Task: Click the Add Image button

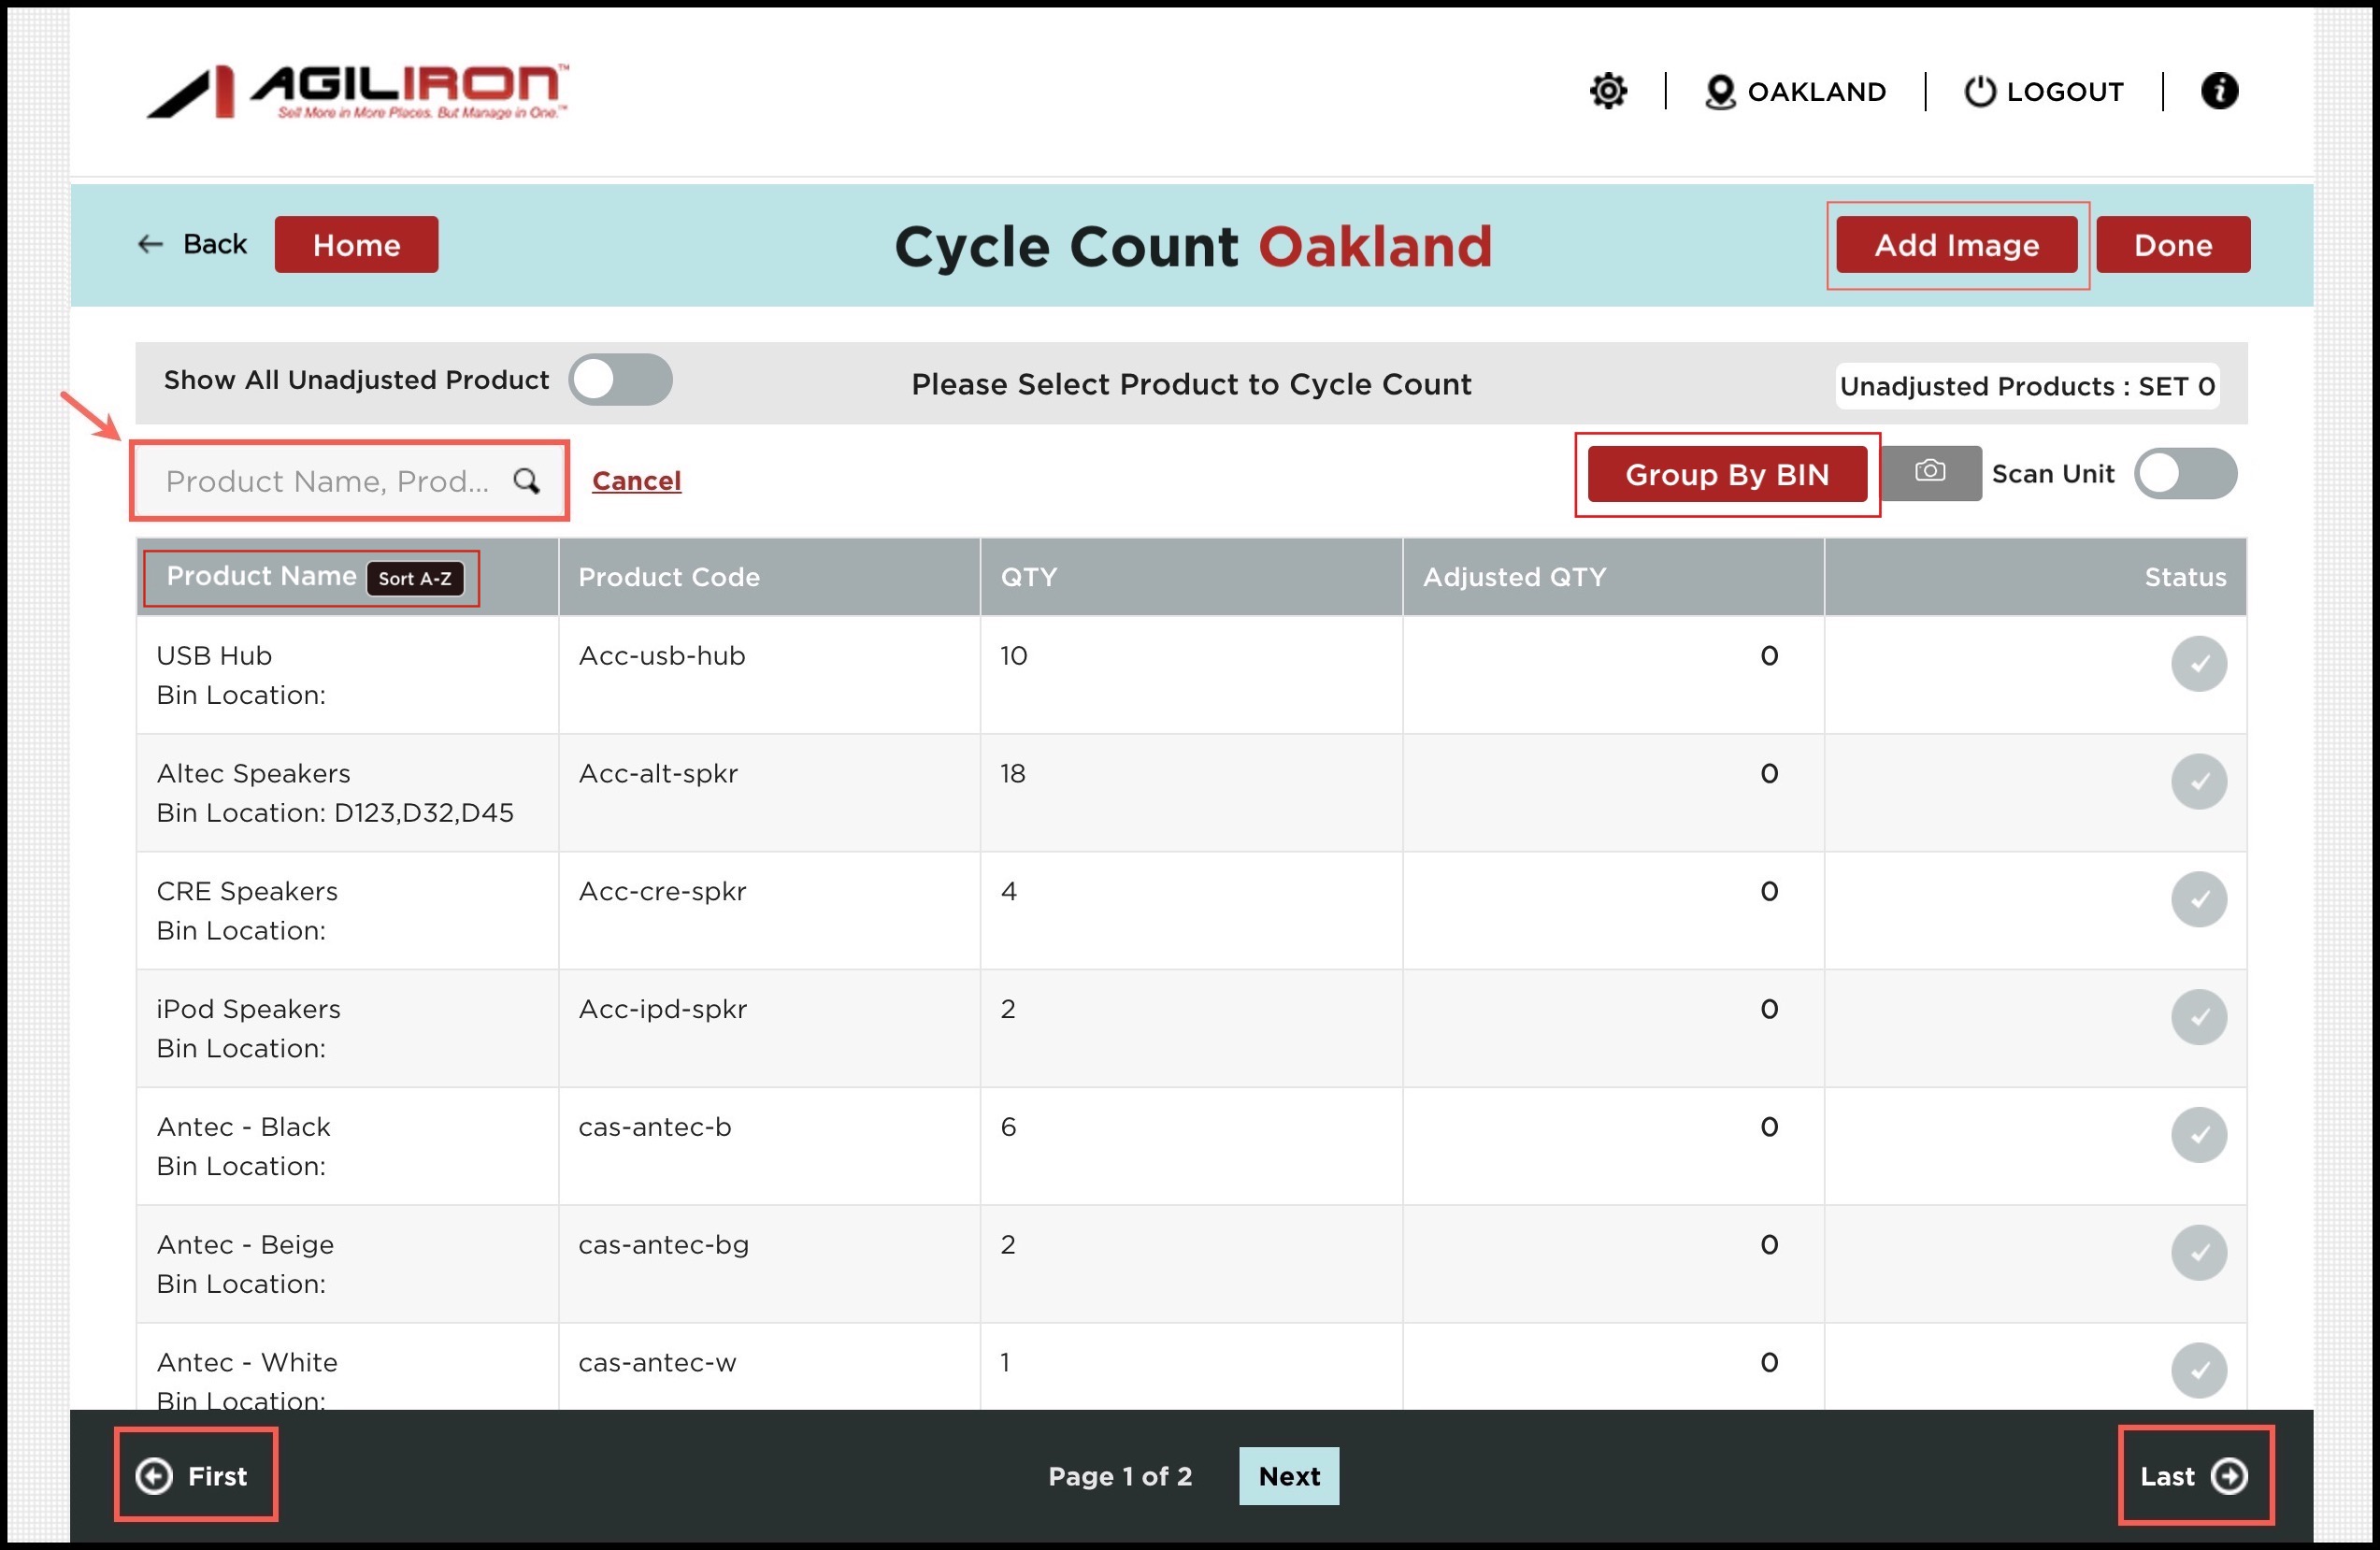Action: click(1955, 245)
